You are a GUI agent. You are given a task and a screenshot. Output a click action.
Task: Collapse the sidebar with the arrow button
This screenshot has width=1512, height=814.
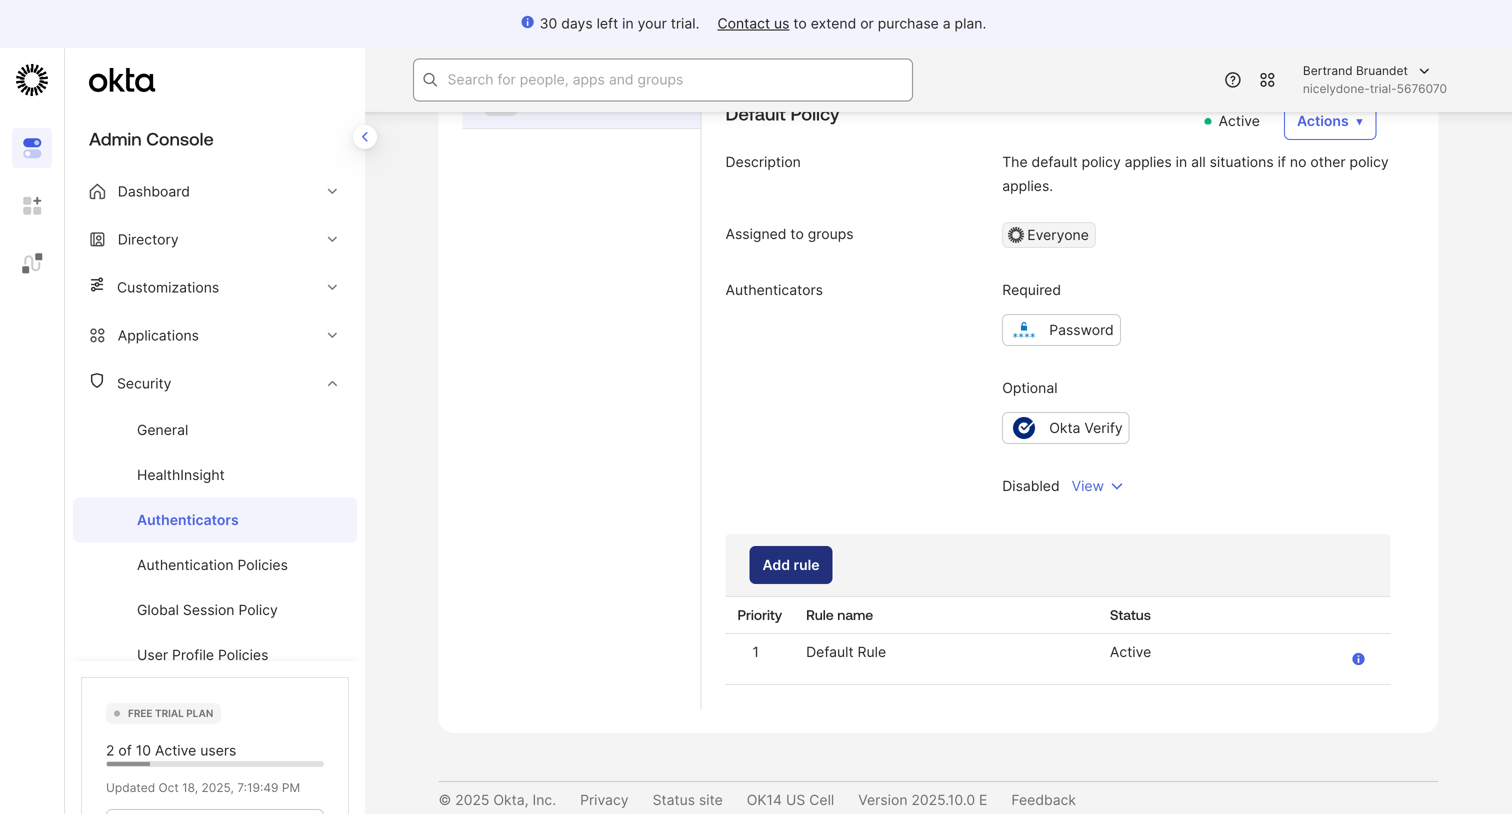(365, 137)
